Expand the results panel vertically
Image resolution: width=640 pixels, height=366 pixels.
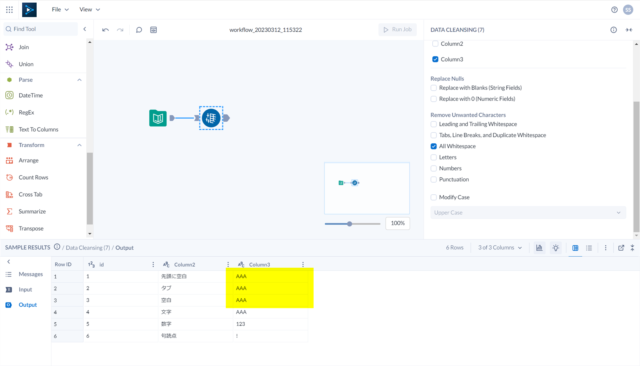tap(632, 248)
